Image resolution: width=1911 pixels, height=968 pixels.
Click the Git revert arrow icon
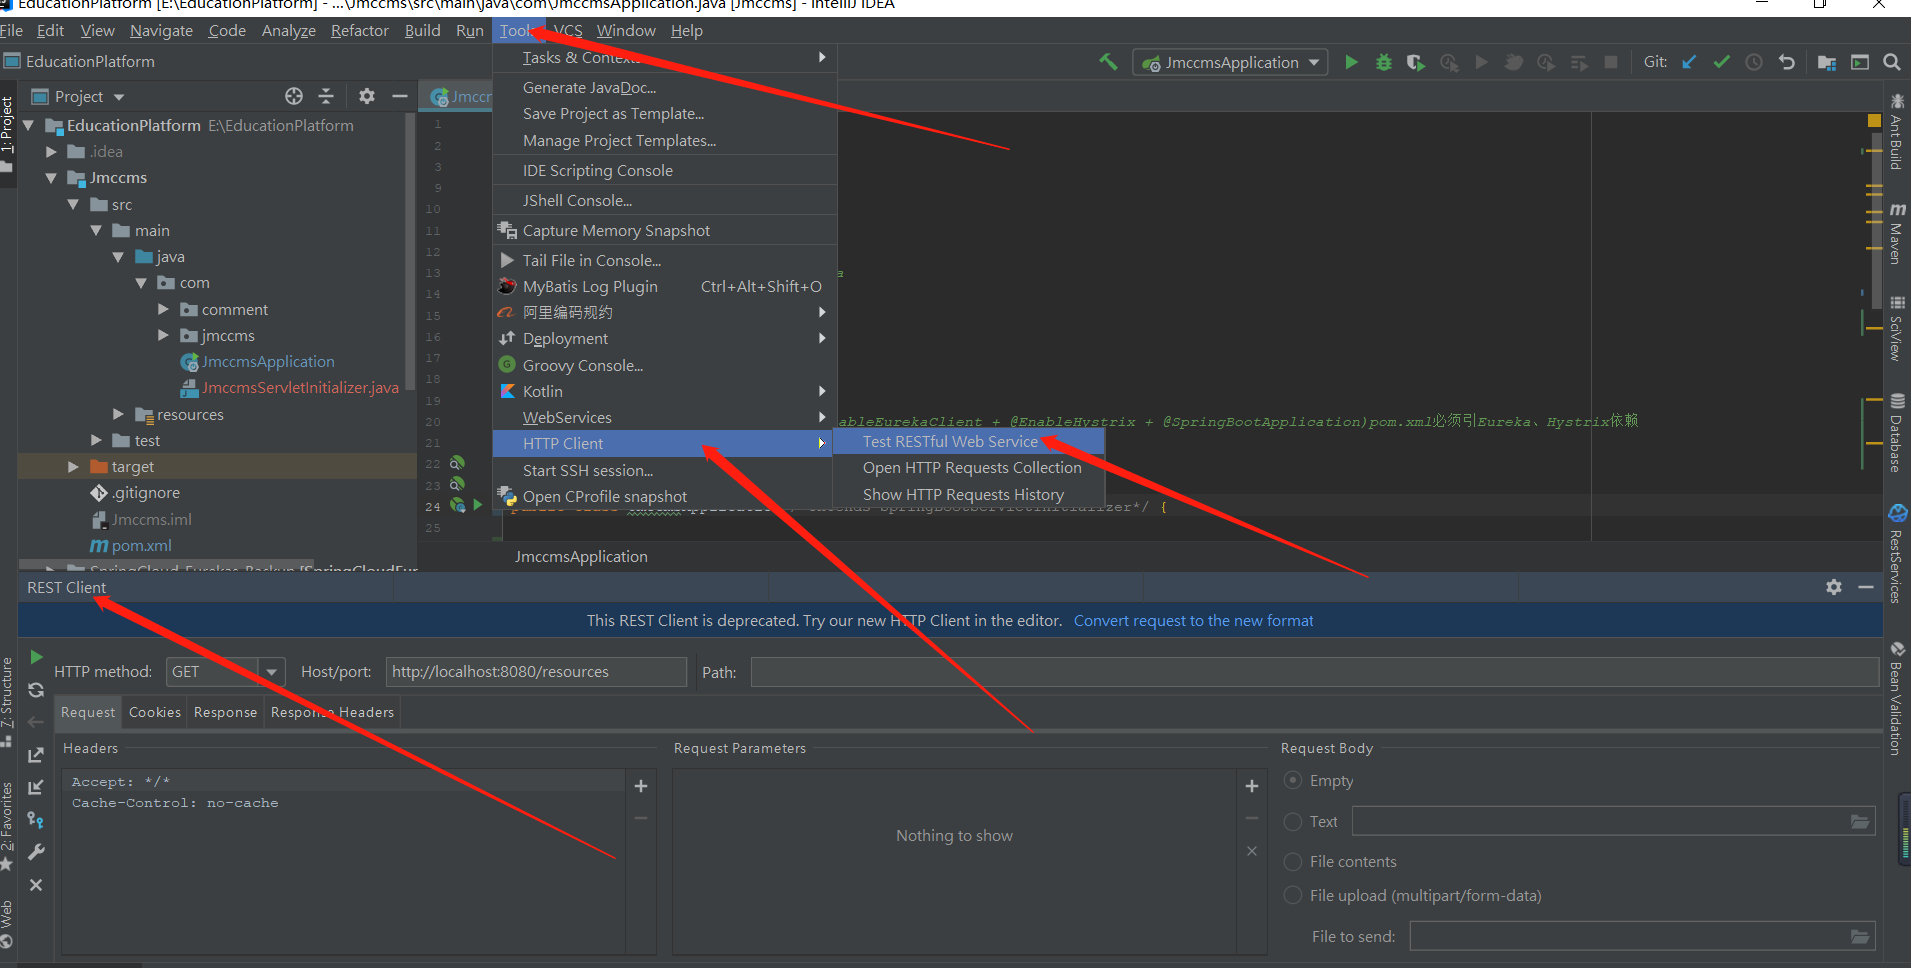[x=1787, y=62]
